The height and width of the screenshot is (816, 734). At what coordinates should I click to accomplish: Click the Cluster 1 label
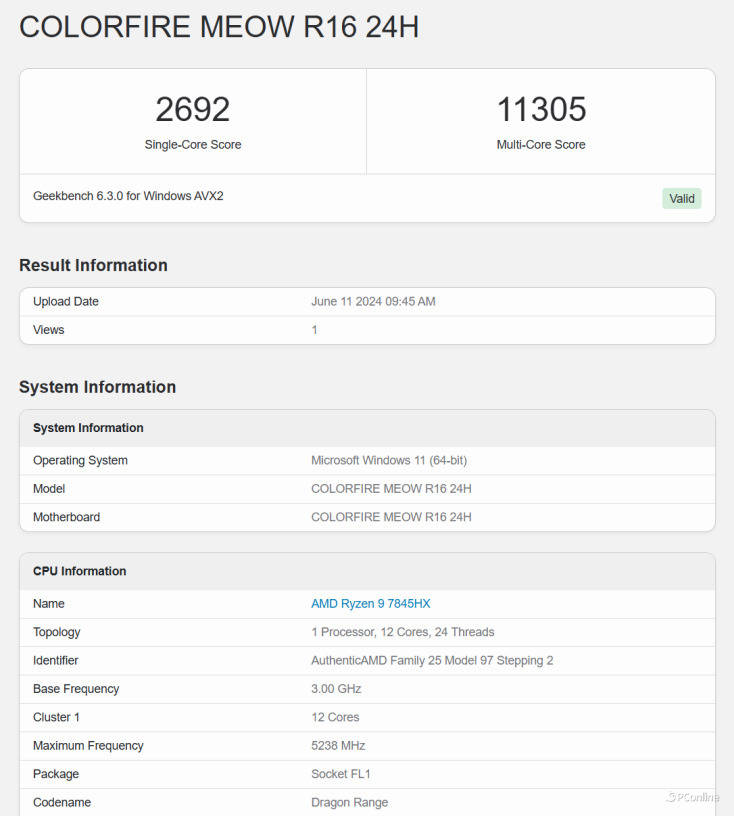click(x=56, y=717)
